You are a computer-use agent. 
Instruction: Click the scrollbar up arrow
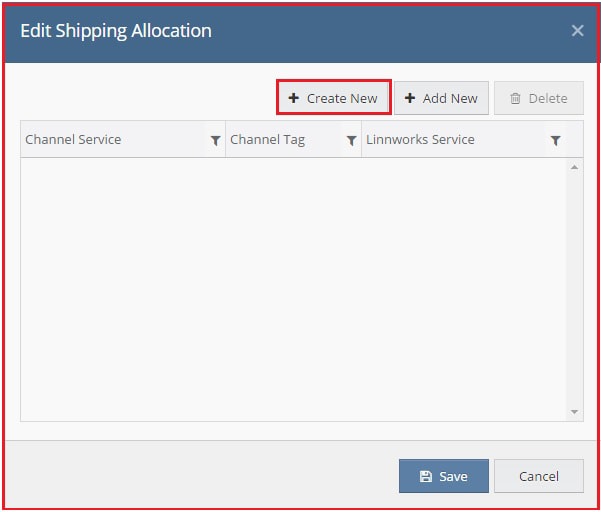tap(574, 167)
